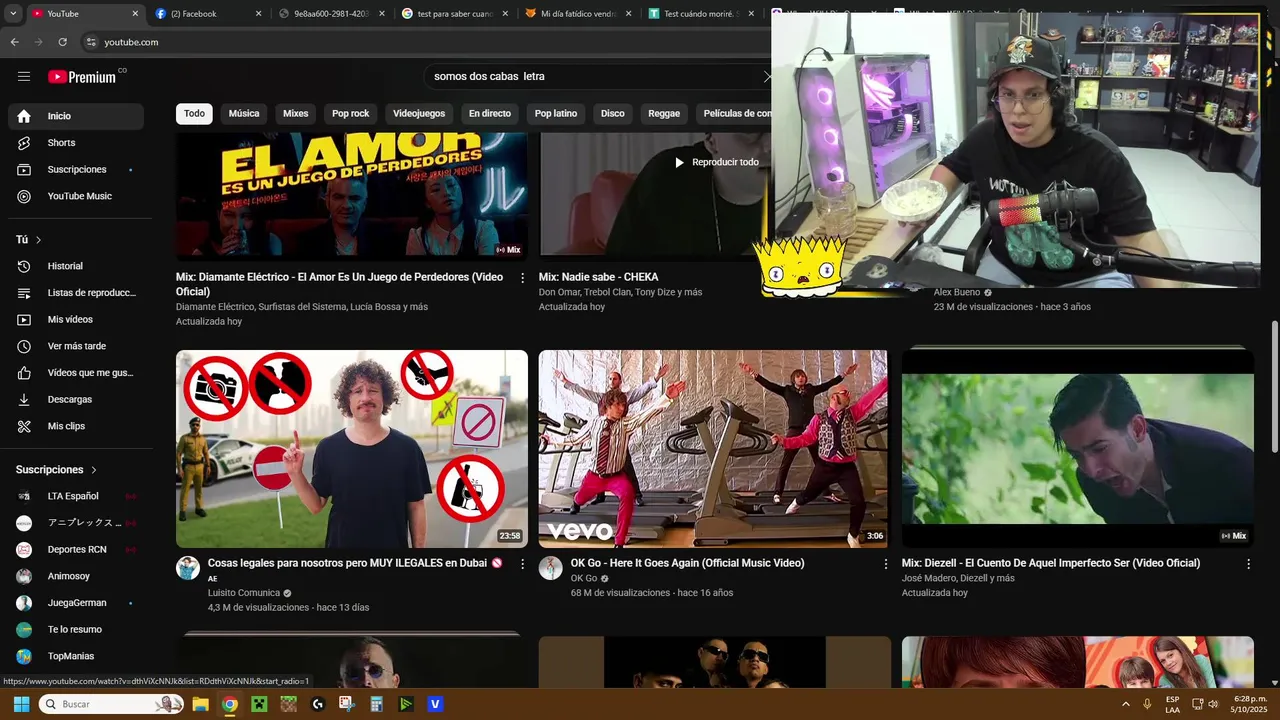This screenshot has width=1280, height=720.
Task: Click Windows taskbar Buscar field
Action: pyautogui.click(x=110, y=704)
